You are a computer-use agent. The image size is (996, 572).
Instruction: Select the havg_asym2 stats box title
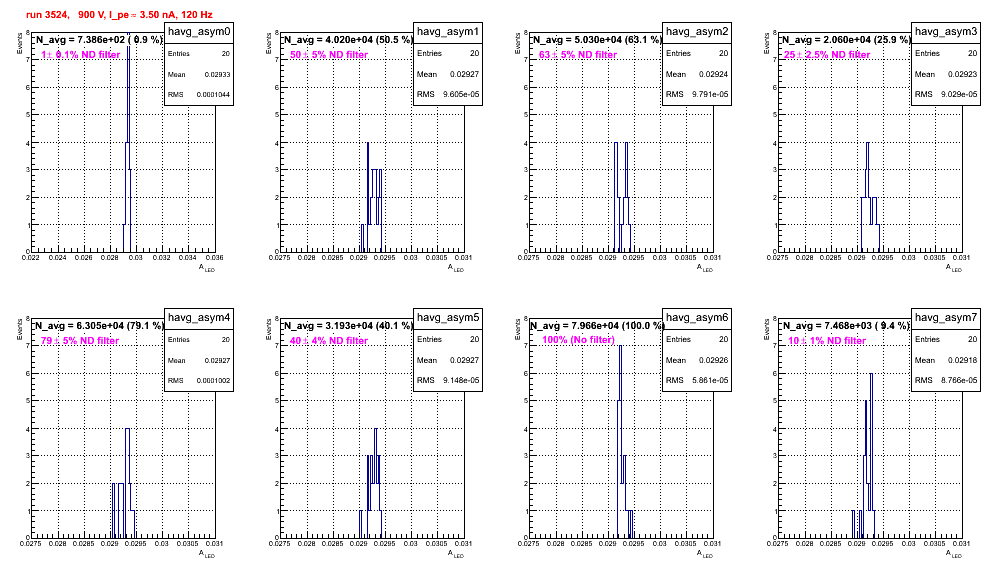tap(697, 32)
